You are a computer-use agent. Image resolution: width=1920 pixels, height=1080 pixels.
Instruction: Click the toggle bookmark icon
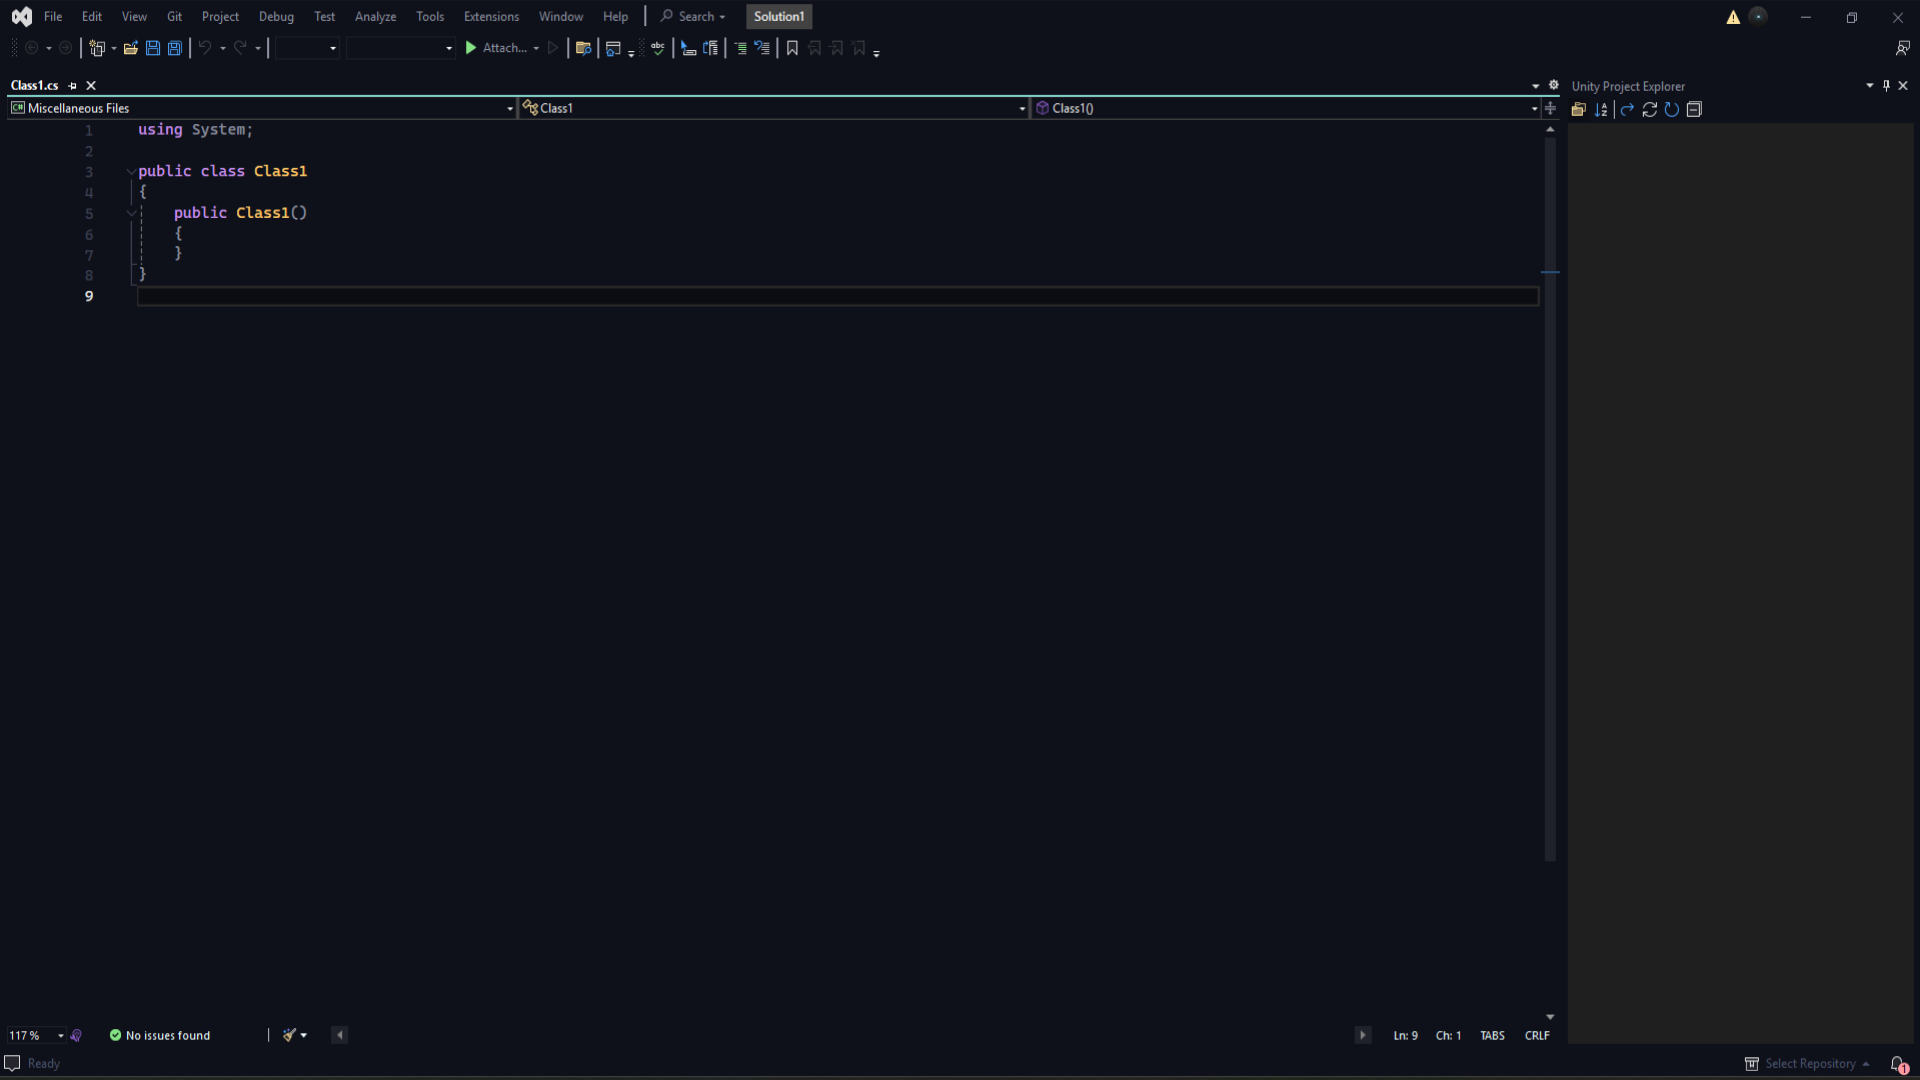coord(792,48)
